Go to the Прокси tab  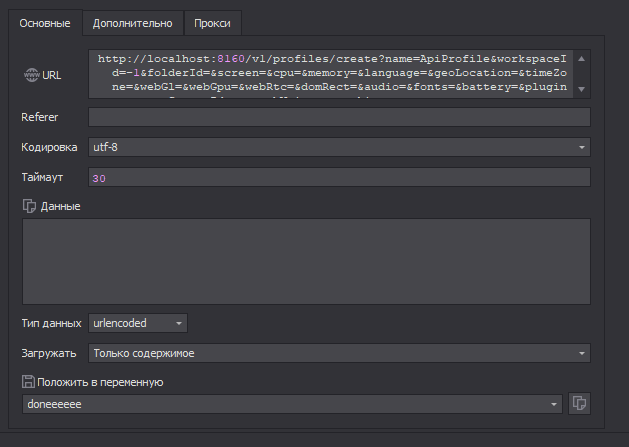coord(213,22)
